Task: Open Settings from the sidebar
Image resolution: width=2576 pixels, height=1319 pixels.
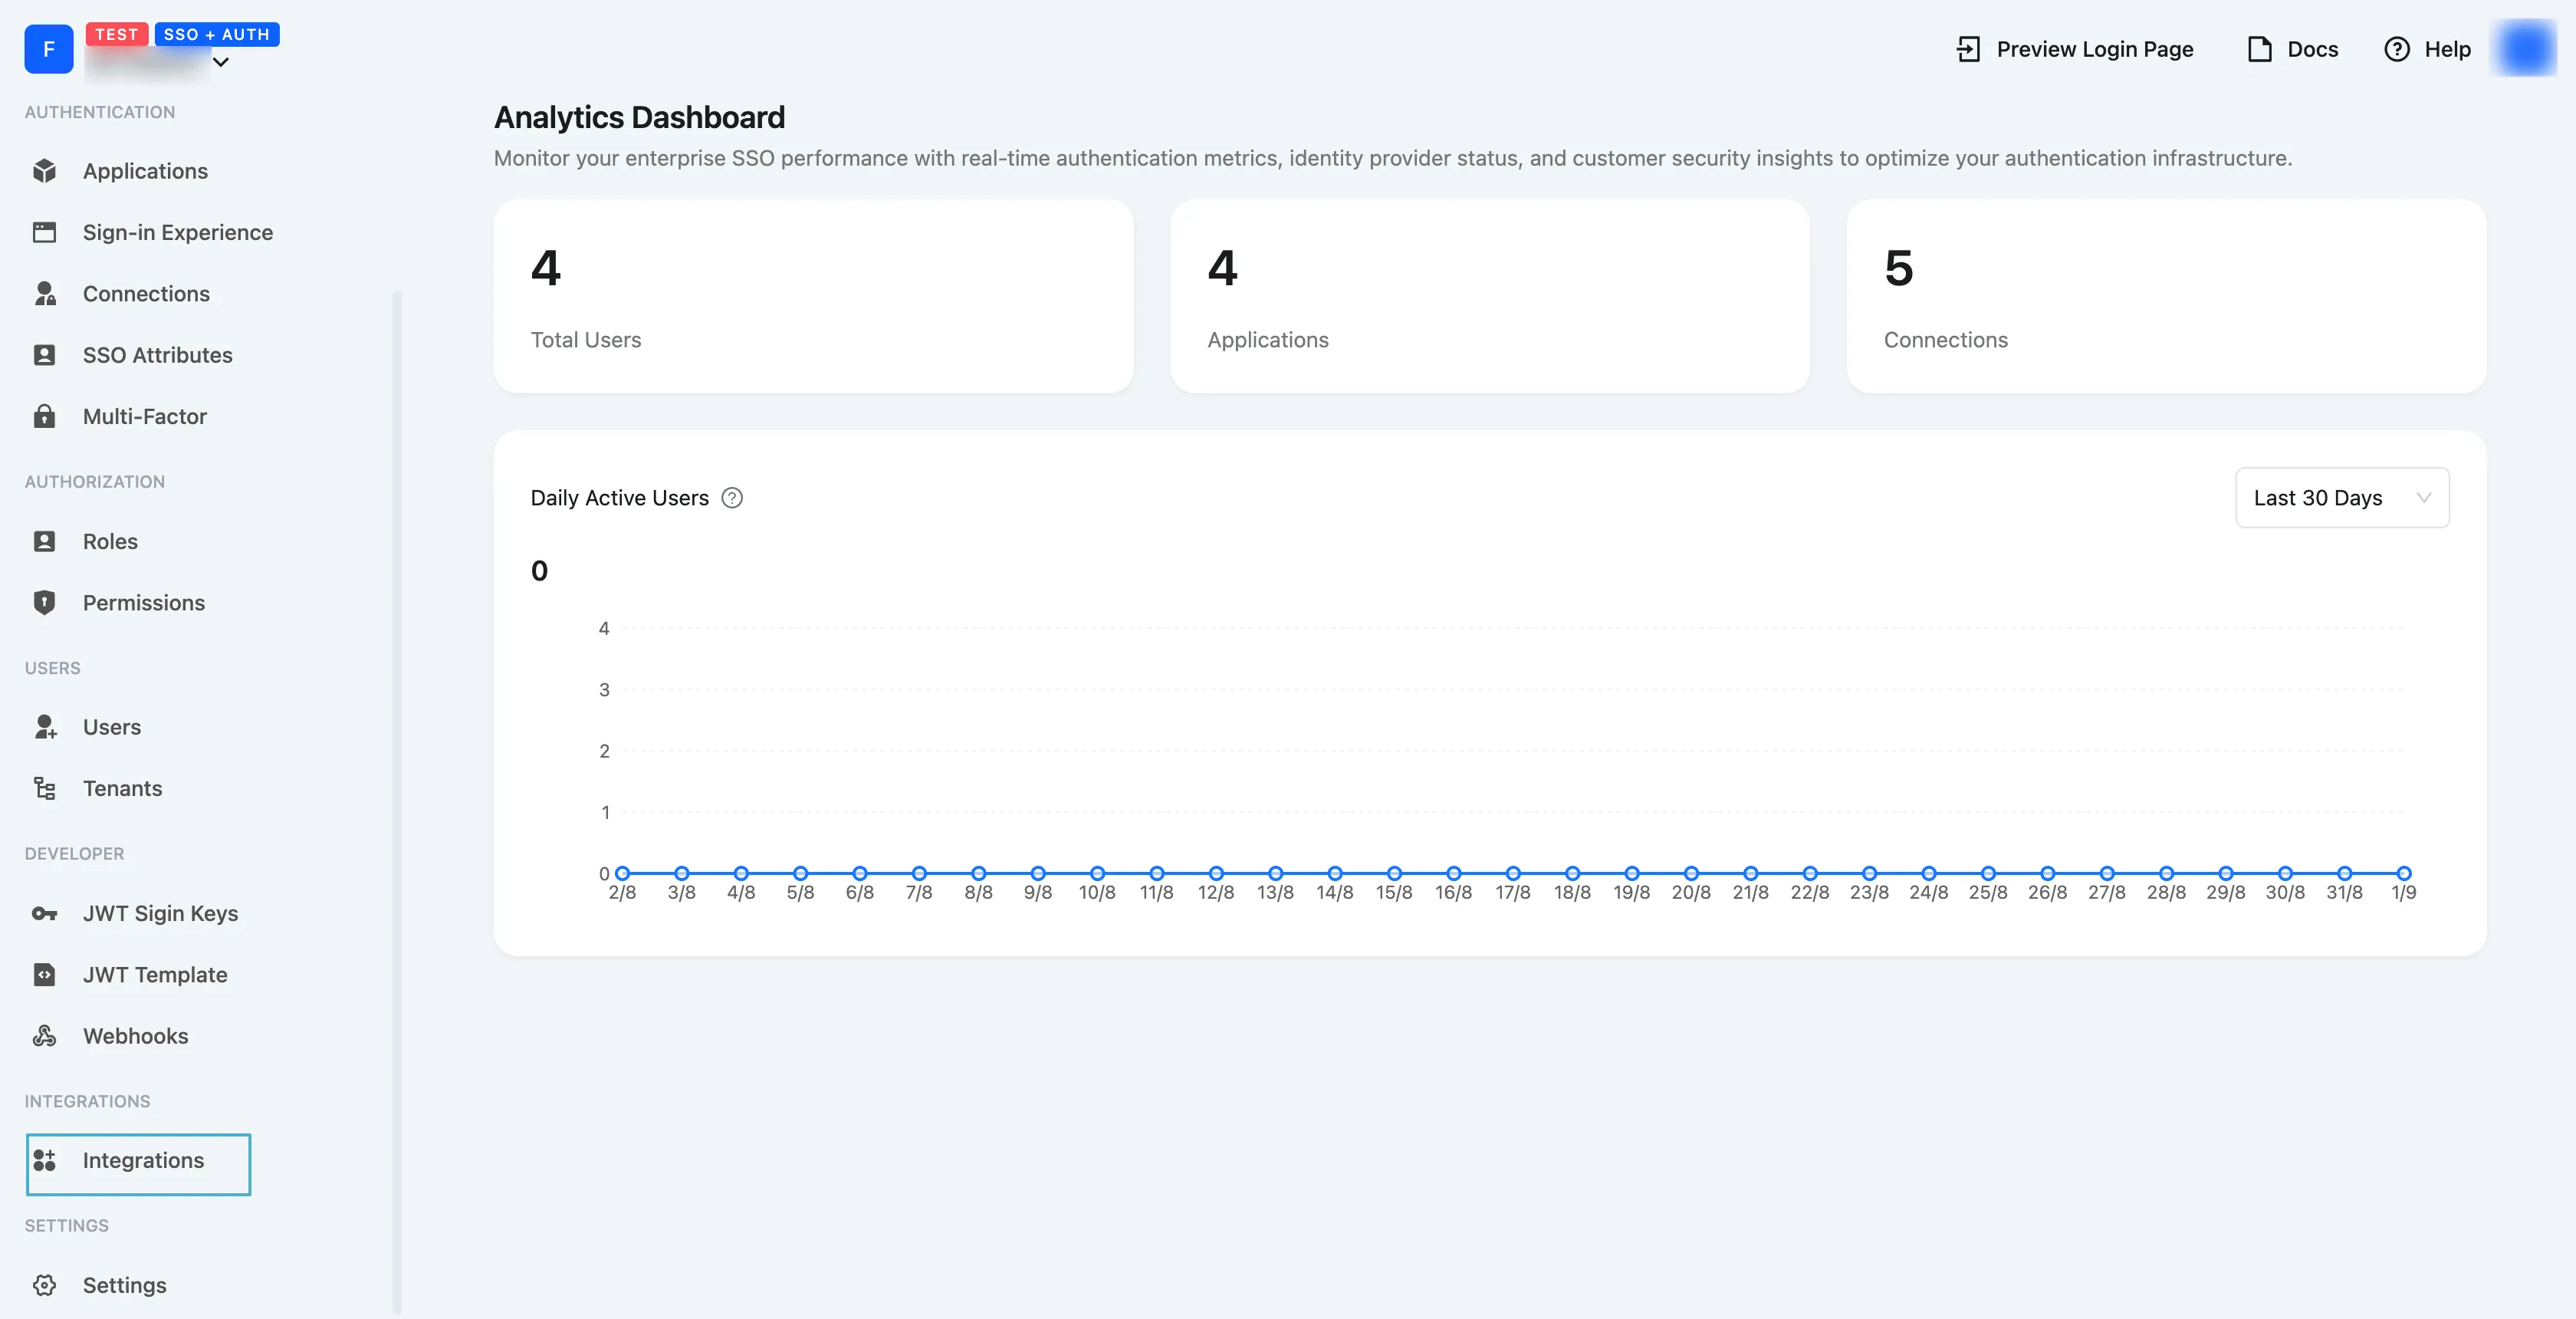Action: tap(125, 1285)
